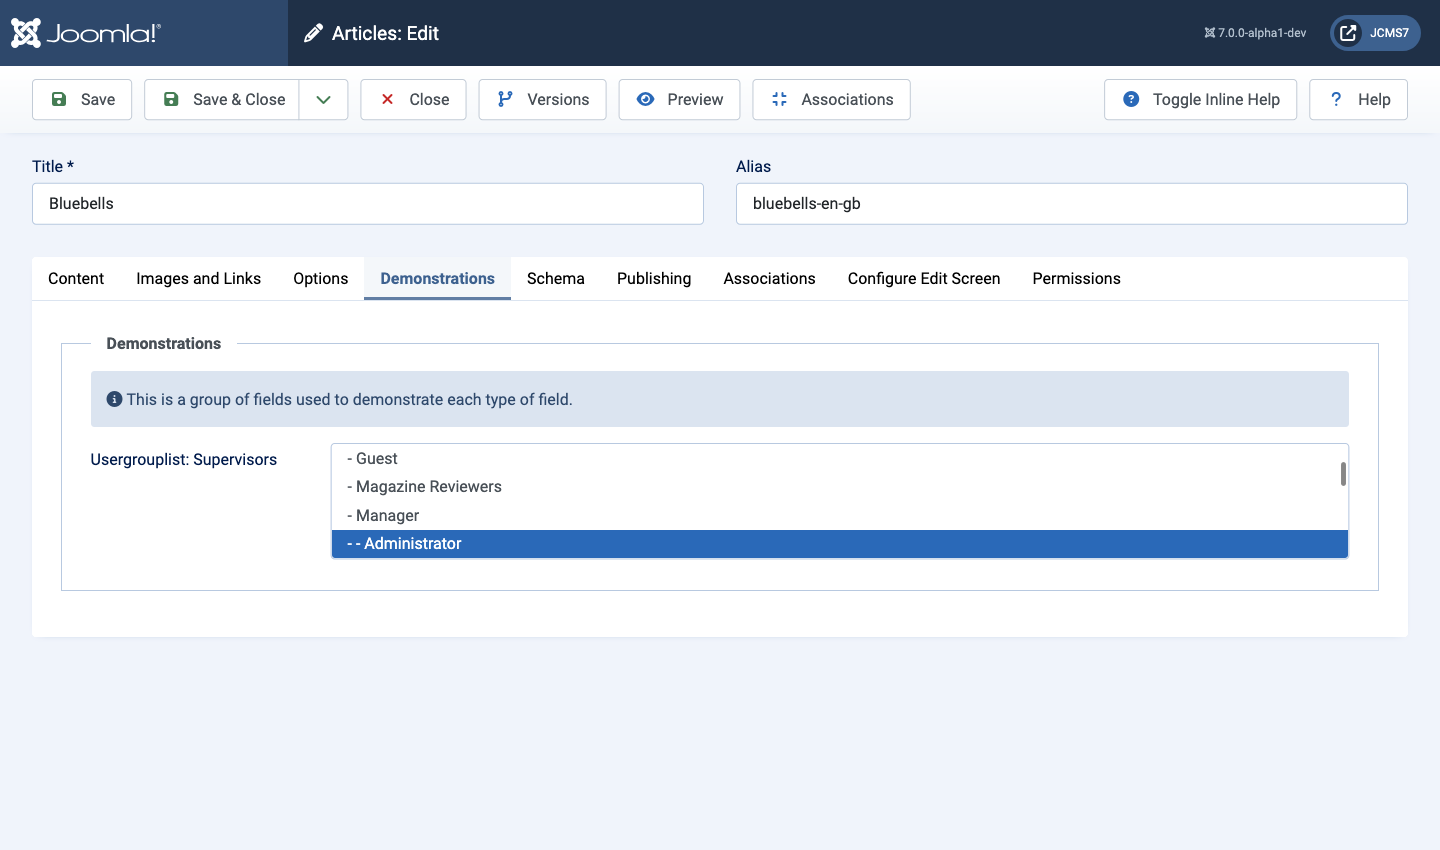Viewport: 1440px width, 850px height.
Task: Open the JCMS7 site preview button
Action: tap(1375, 33)
